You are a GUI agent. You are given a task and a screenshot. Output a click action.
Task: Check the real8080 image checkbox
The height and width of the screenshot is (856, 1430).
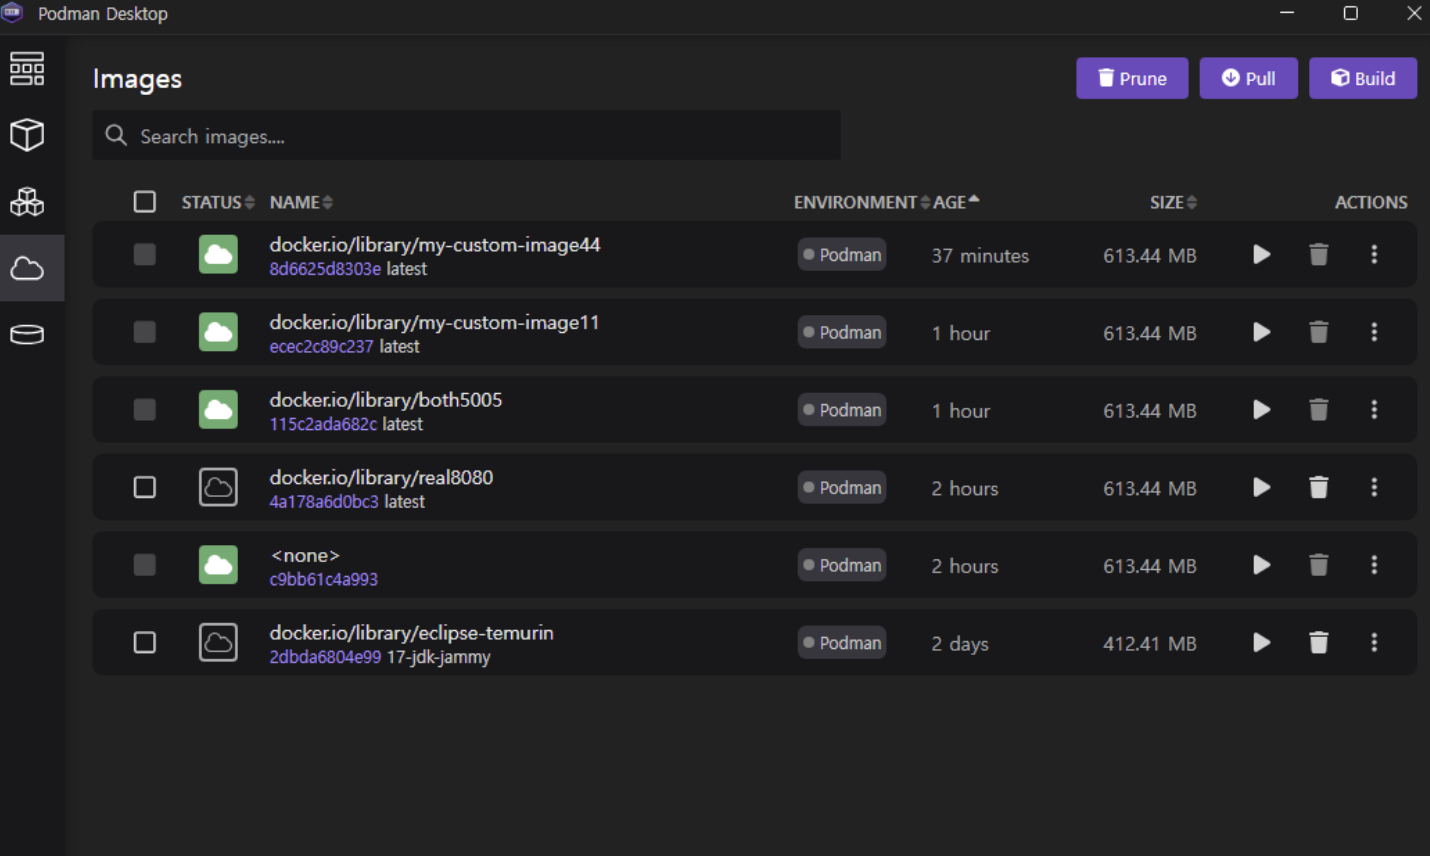pos(145,487)
